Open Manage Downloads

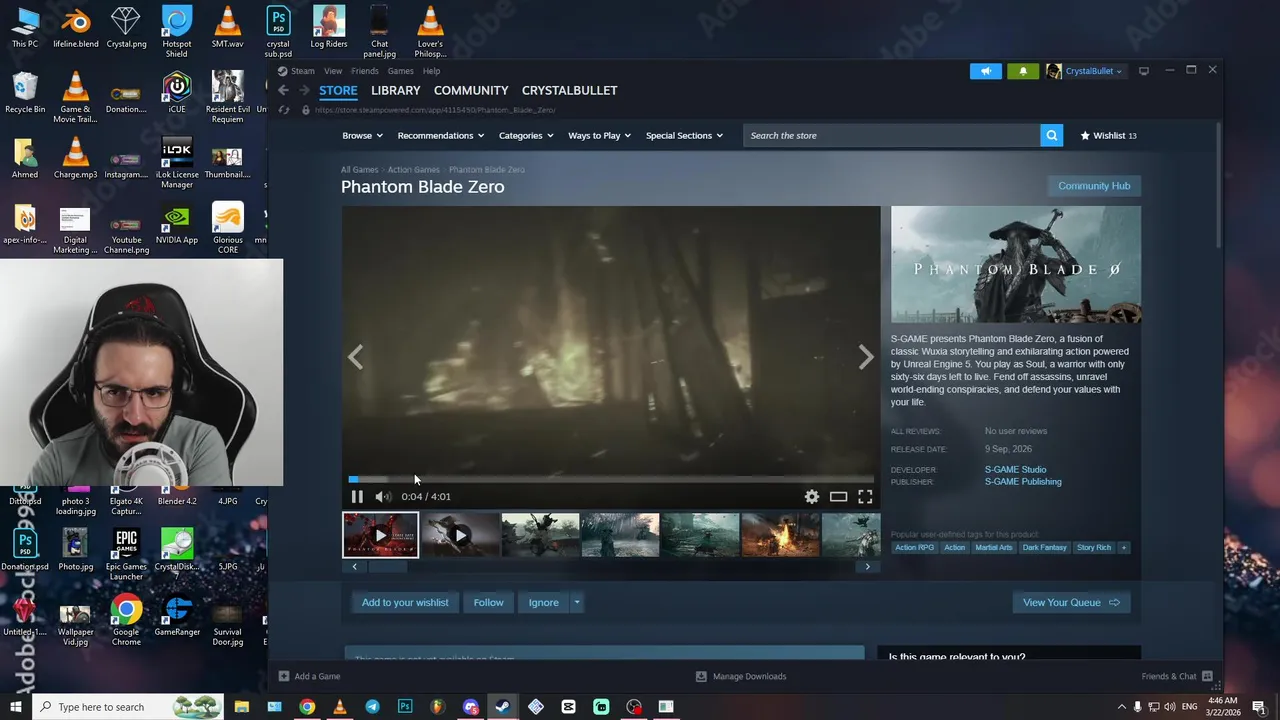tap(741, 676)
